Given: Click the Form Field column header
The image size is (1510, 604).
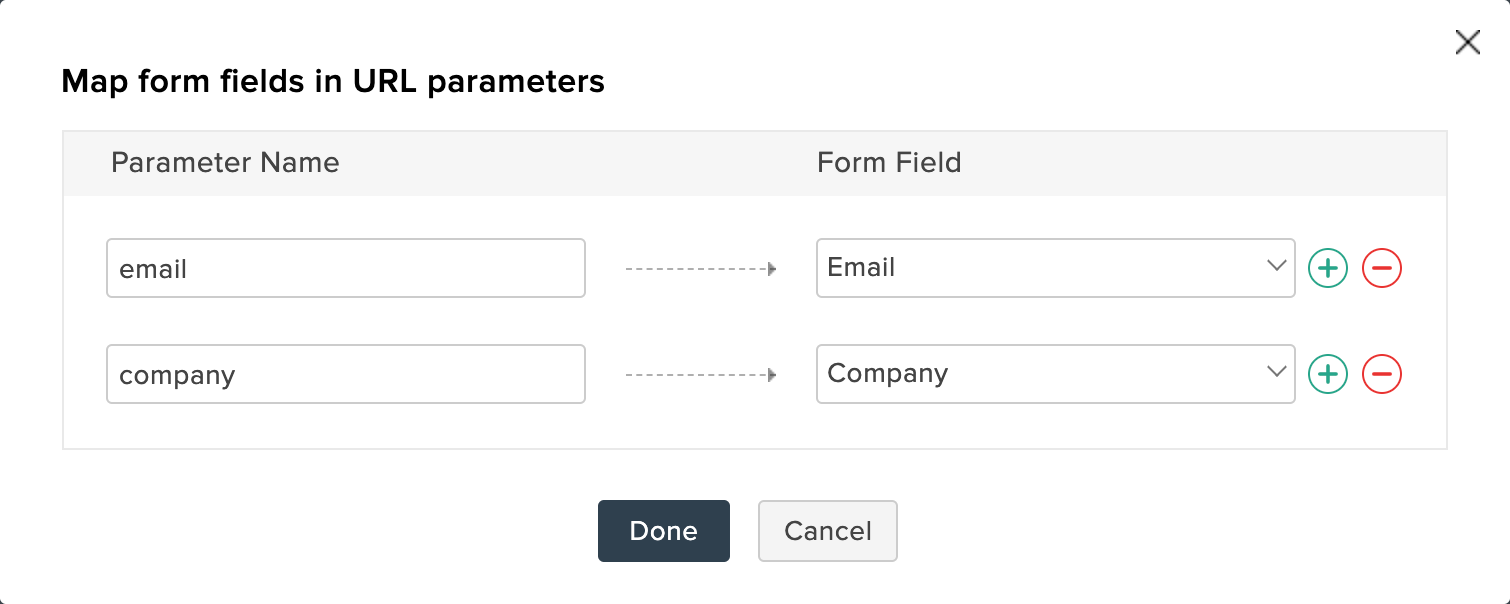Looking at the screenshot, I should click(889, 162).
